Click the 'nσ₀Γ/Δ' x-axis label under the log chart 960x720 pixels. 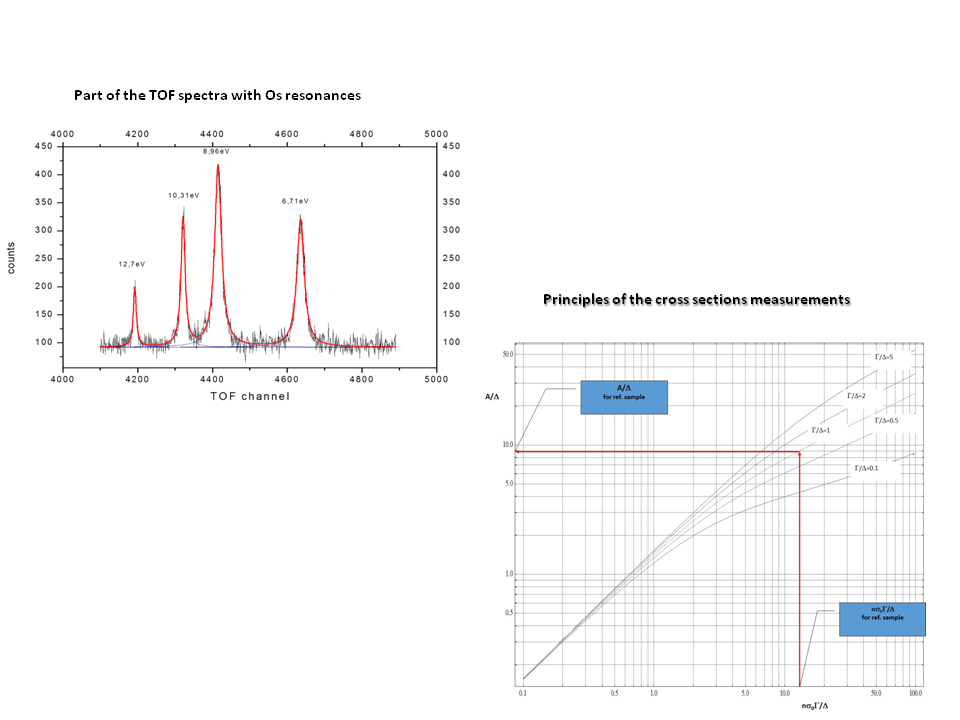coord(812,706)
